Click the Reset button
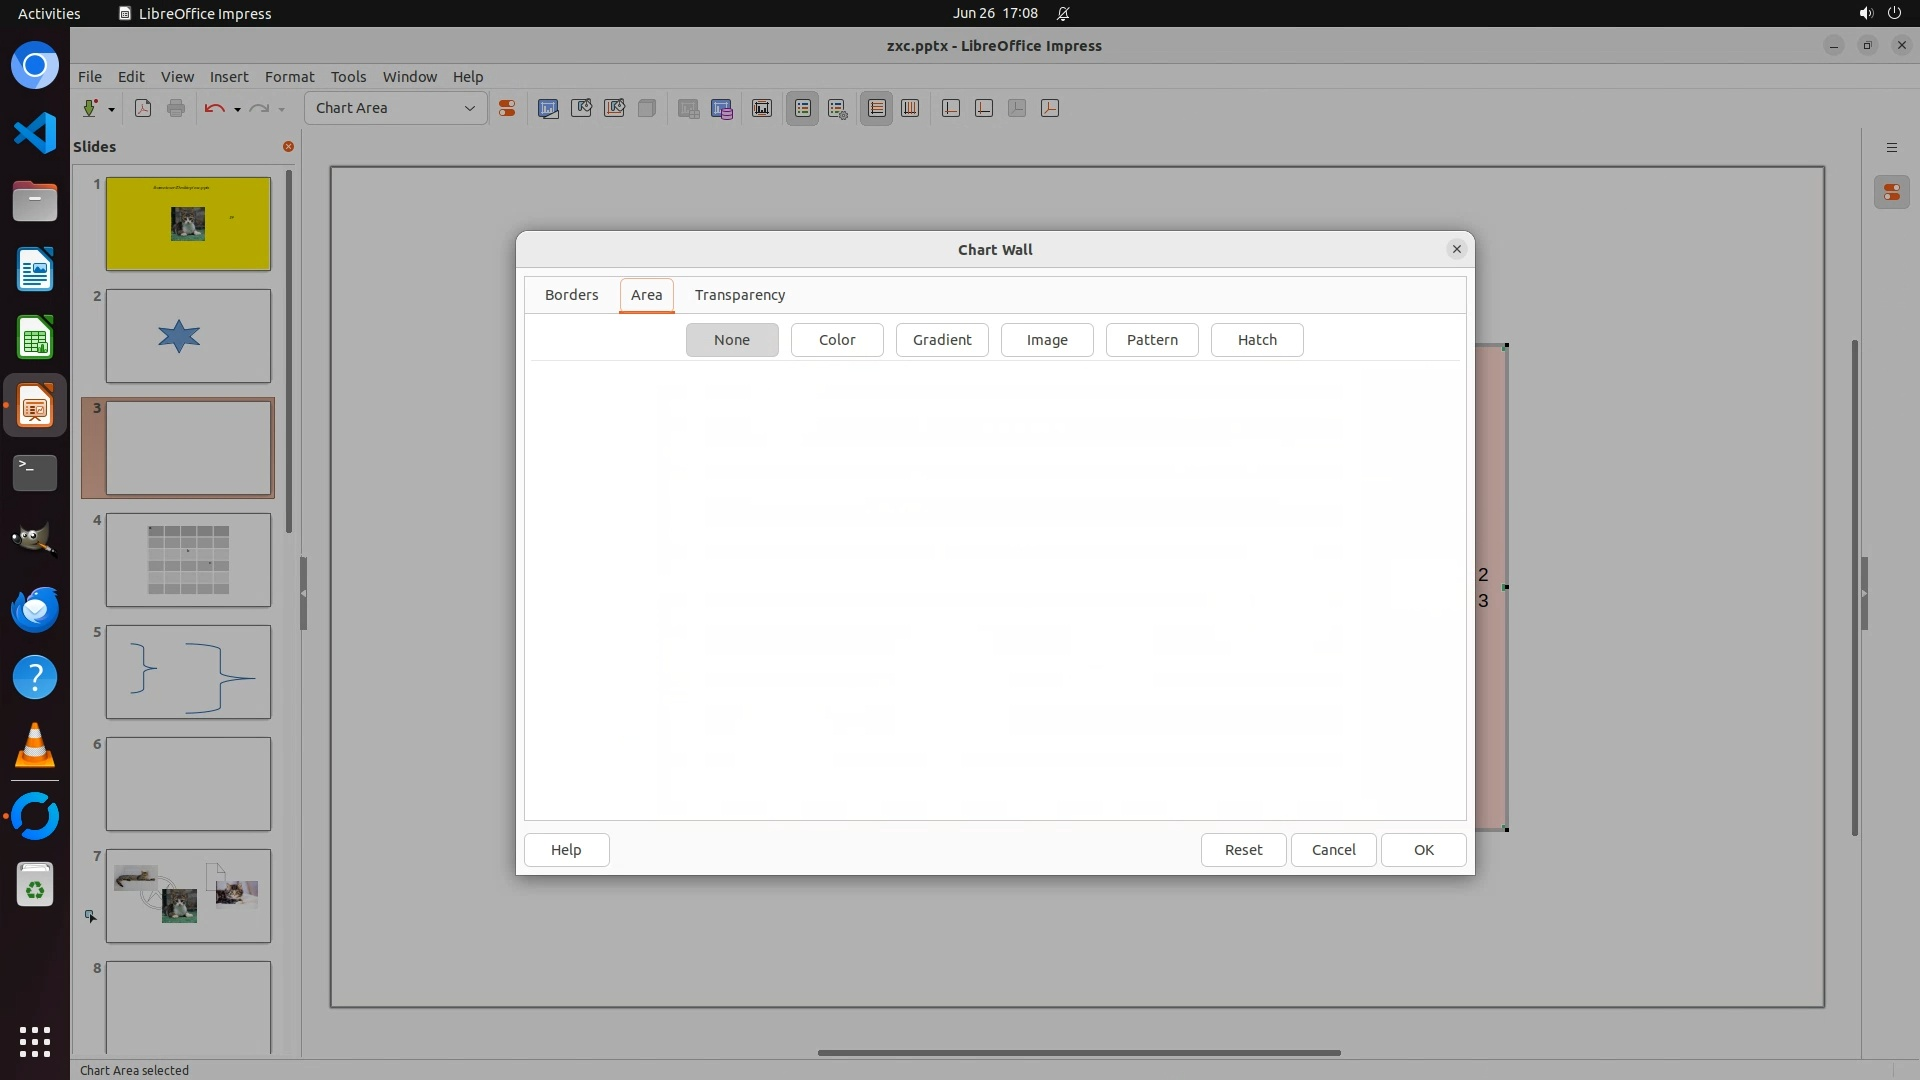This screenshot has height=1080, width=1920. 1243,850
